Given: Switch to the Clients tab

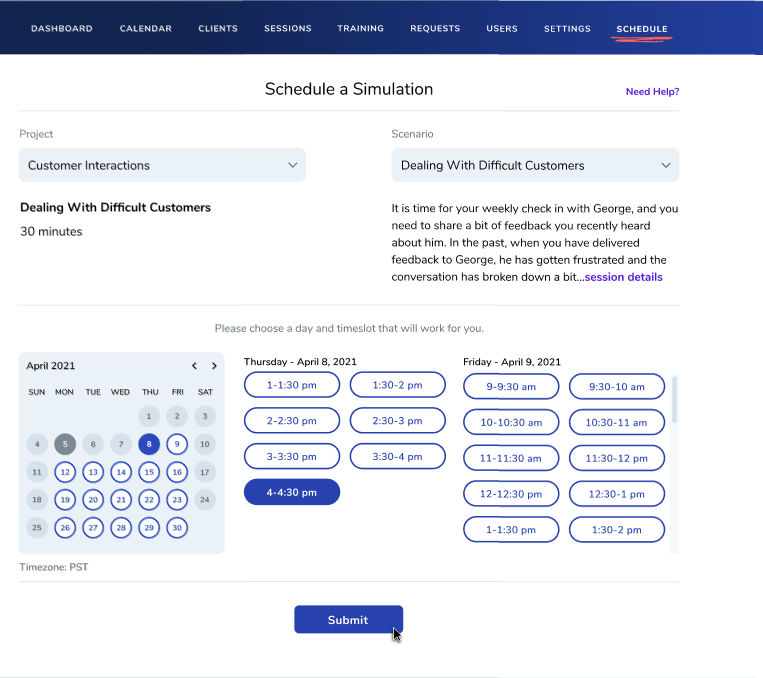Looking at the screenshot, I should pyautogui.click(x=218, y=28).
